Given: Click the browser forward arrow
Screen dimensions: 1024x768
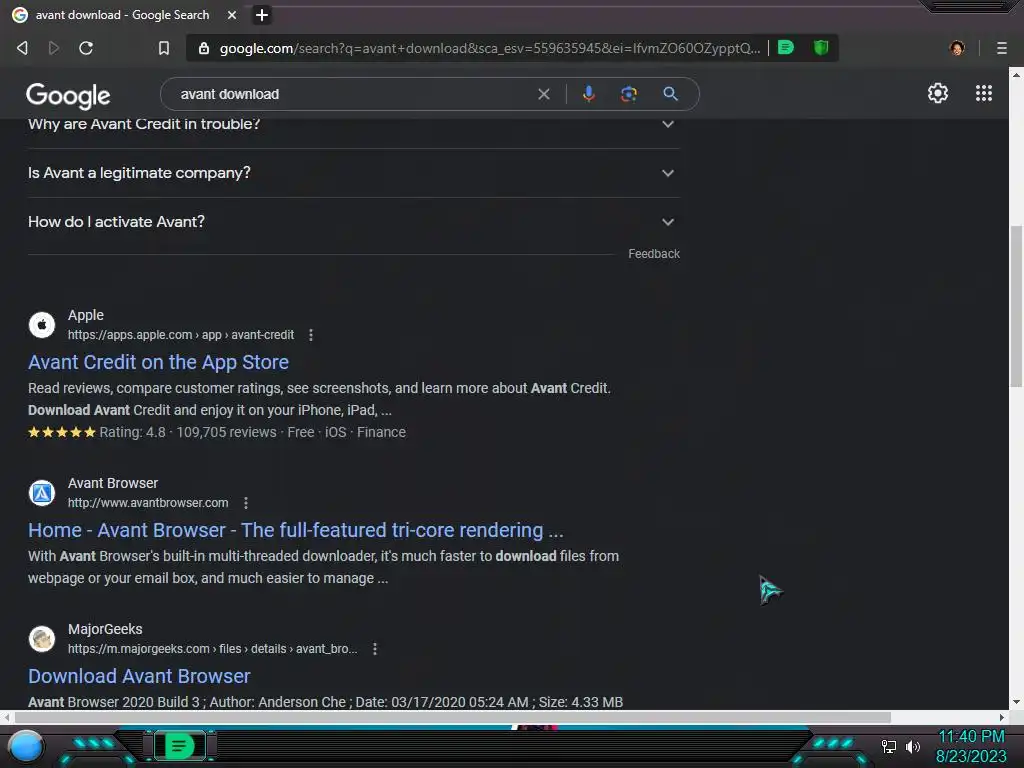Looking at the screenshot, I should point(54,48).
